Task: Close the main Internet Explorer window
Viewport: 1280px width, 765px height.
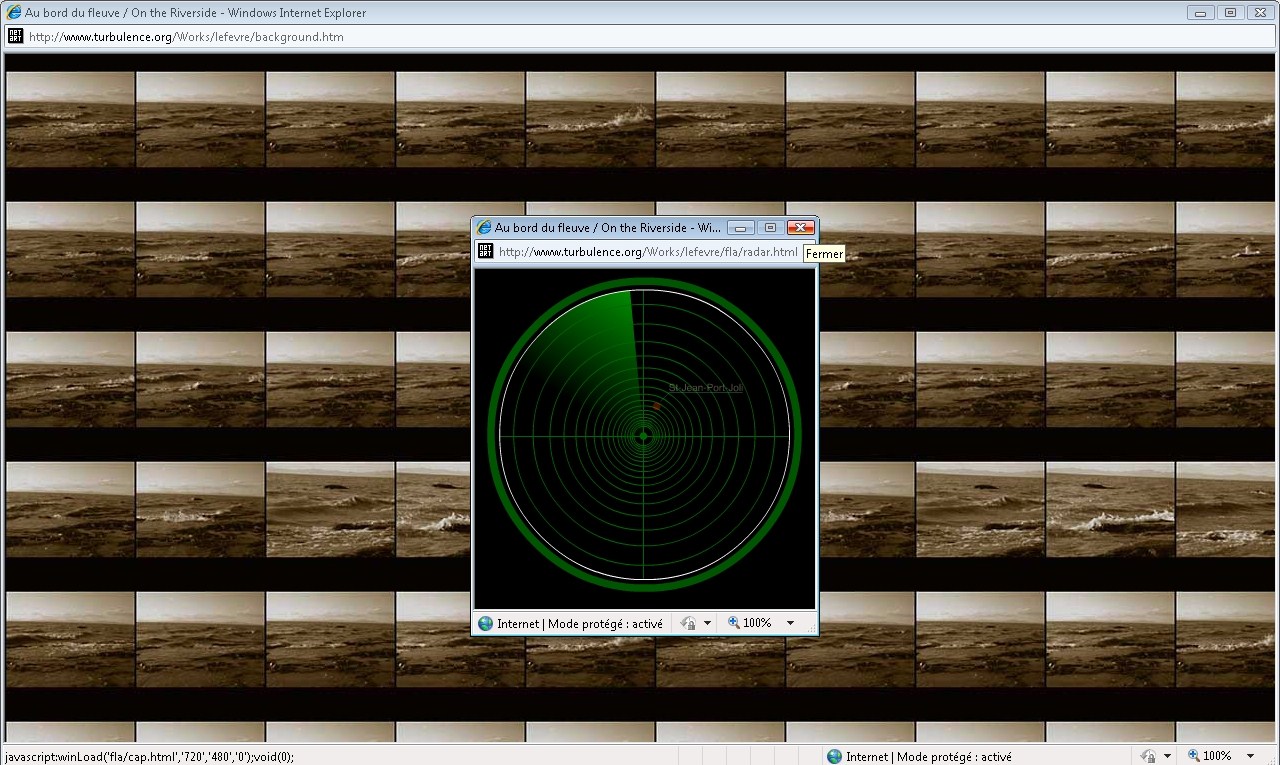Action: tap(1260, 13)
